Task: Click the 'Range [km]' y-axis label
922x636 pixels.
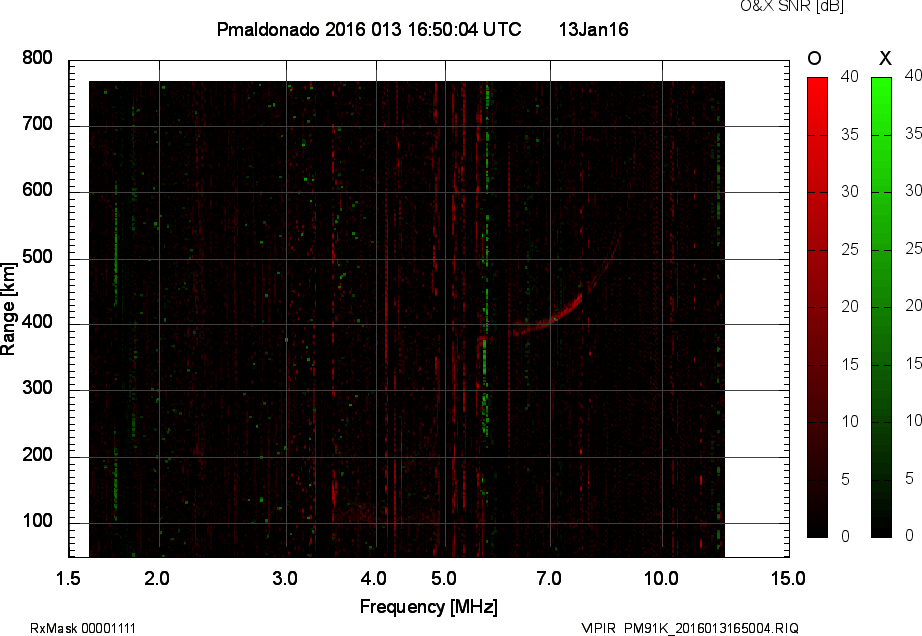Action: (x=8, y=309)
